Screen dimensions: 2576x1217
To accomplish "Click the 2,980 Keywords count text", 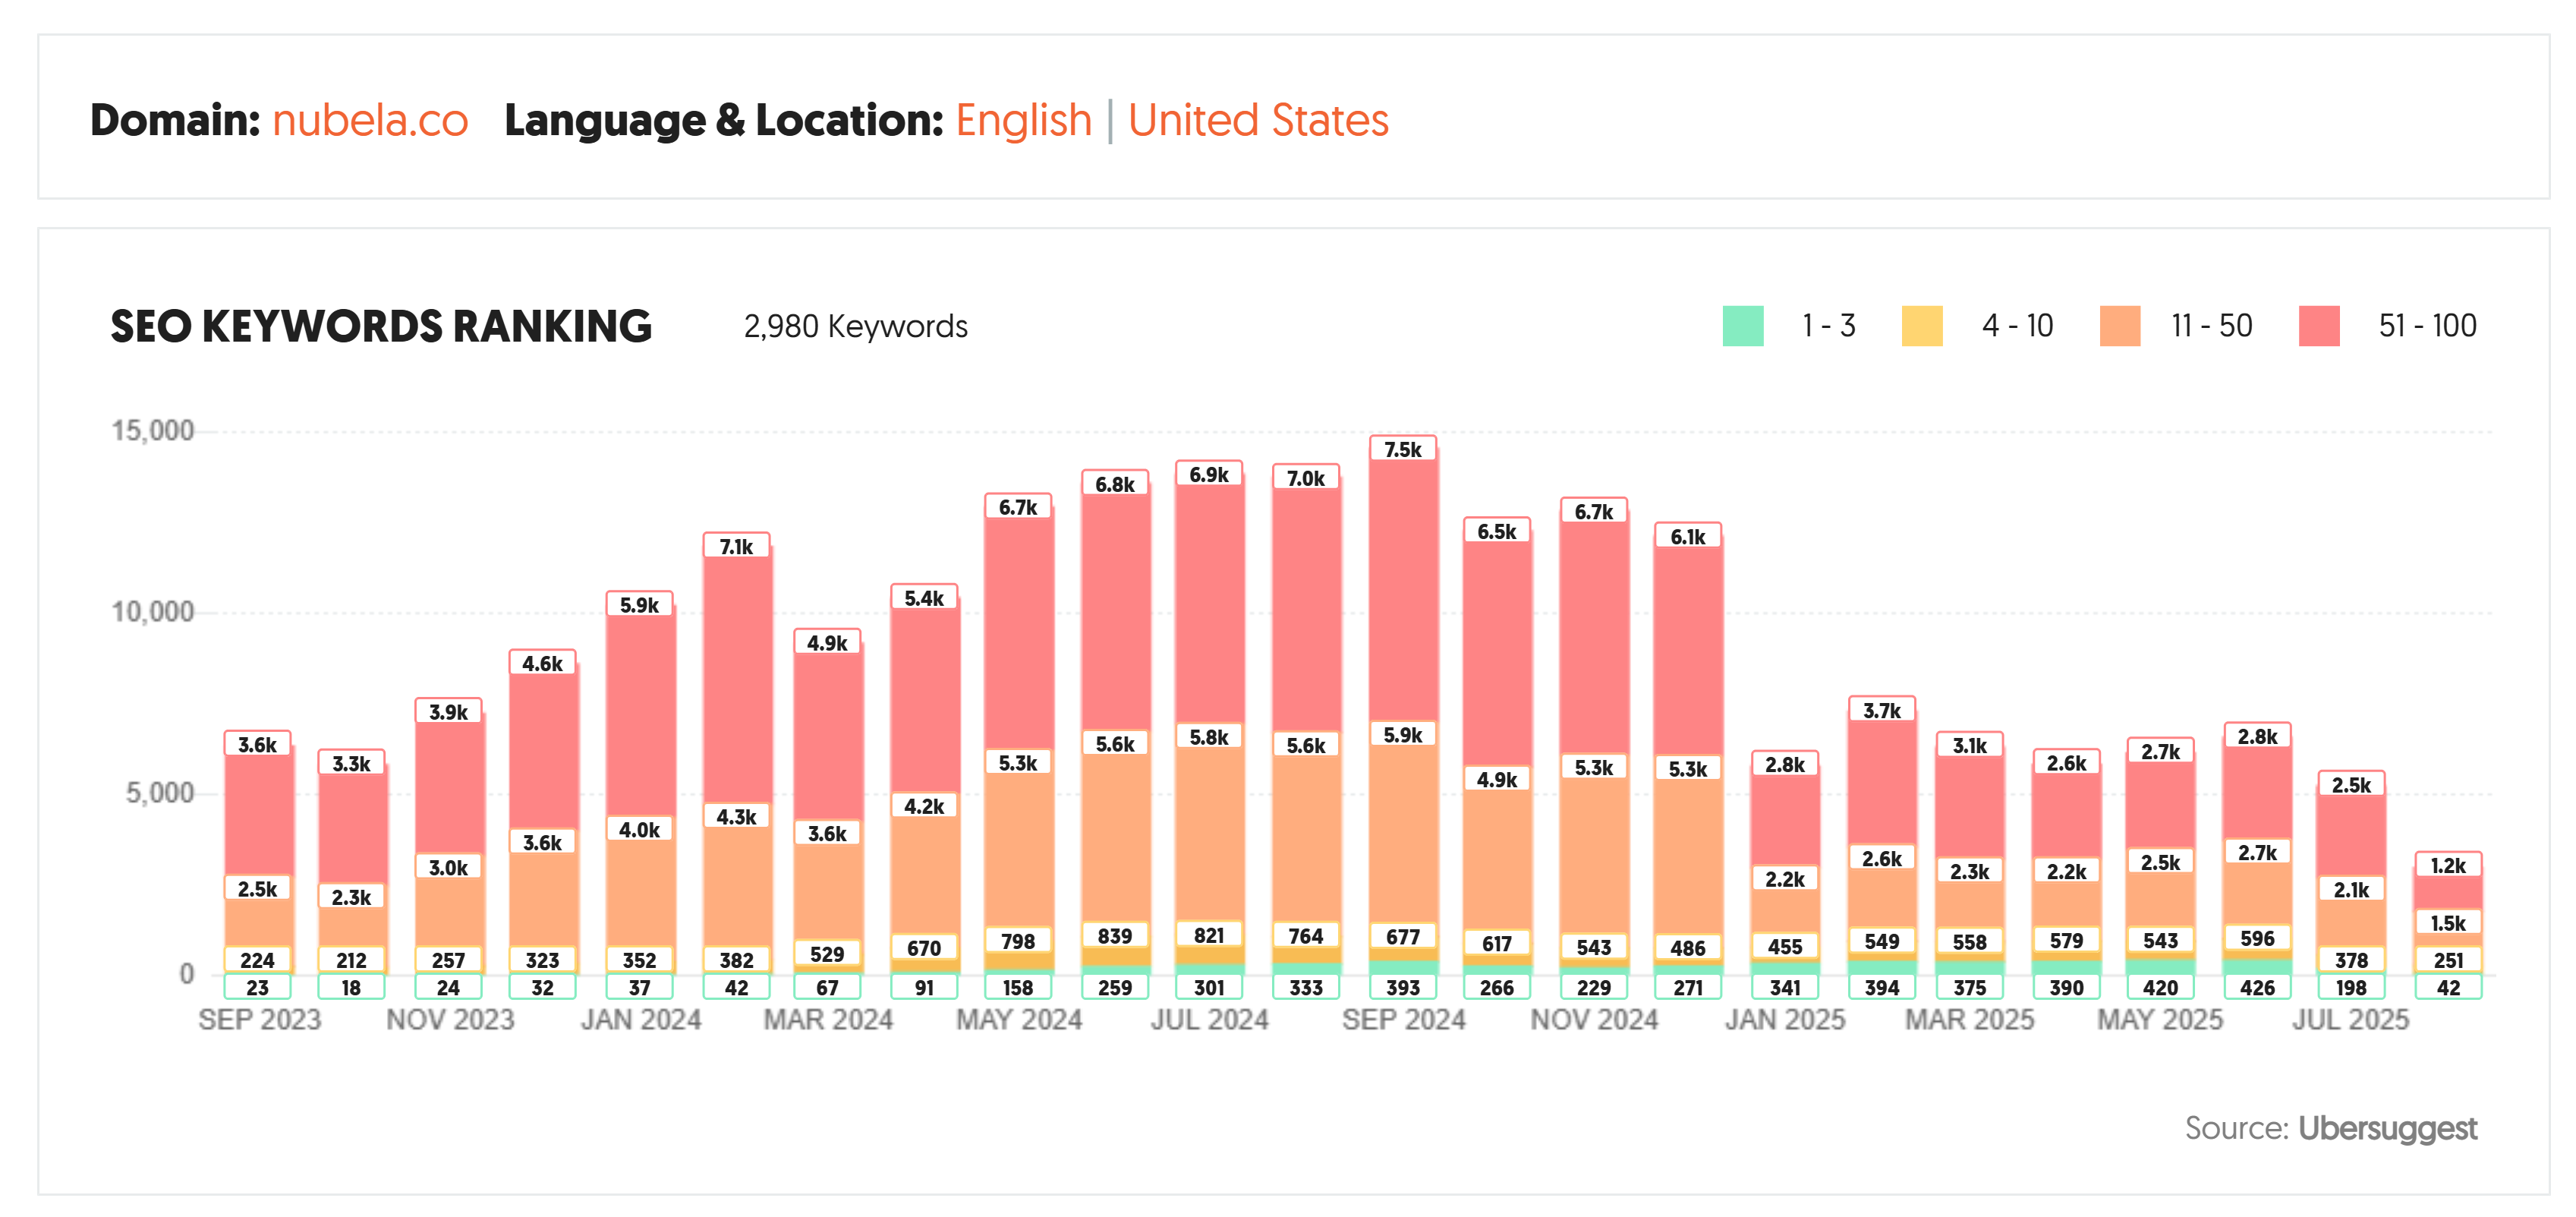I will pyautogui.click(x=855, y=327).
